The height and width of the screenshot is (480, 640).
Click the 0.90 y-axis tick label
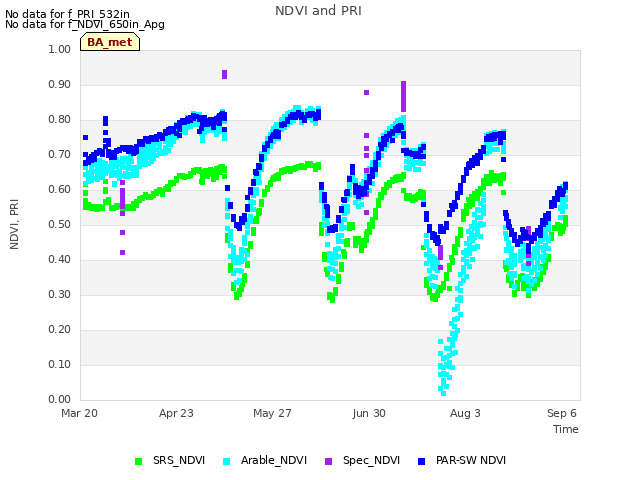click(x=60, y=84)
